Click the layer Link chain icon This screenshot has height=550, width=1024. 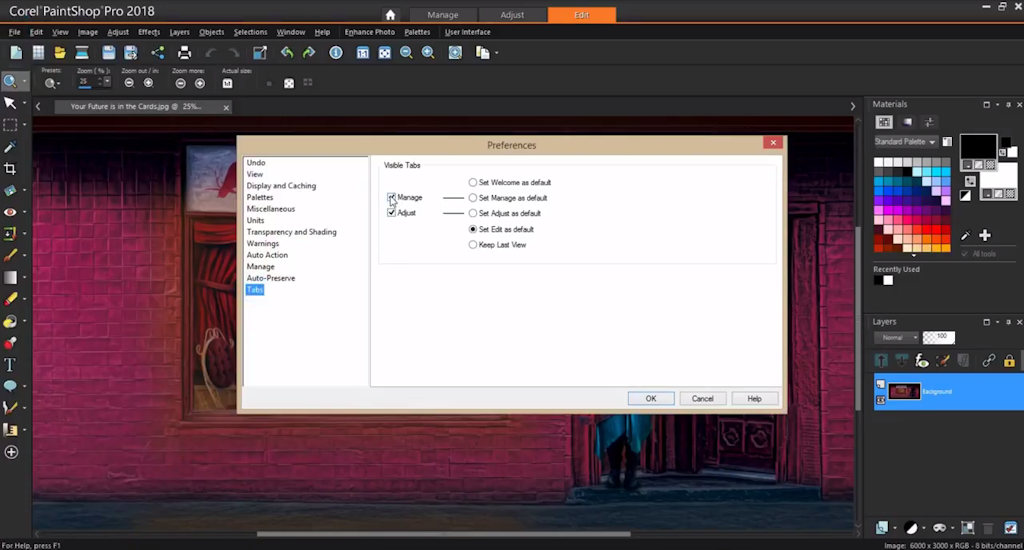pos(989,361)
